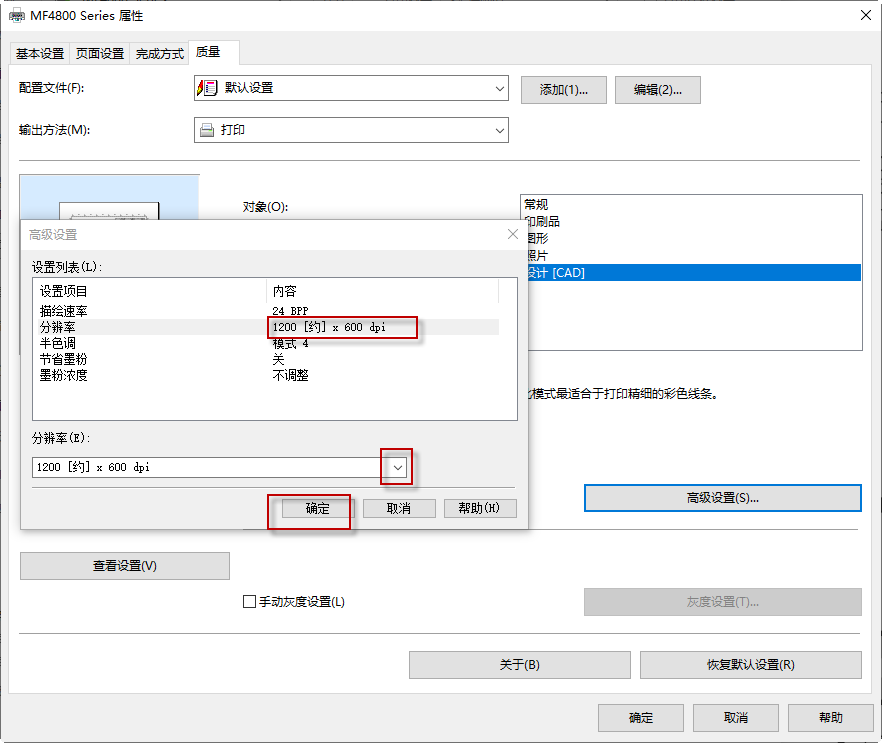Select the 节省墨粉 row in settings list
The width and height of the screenshot is (882, 743).
point(268,359)
